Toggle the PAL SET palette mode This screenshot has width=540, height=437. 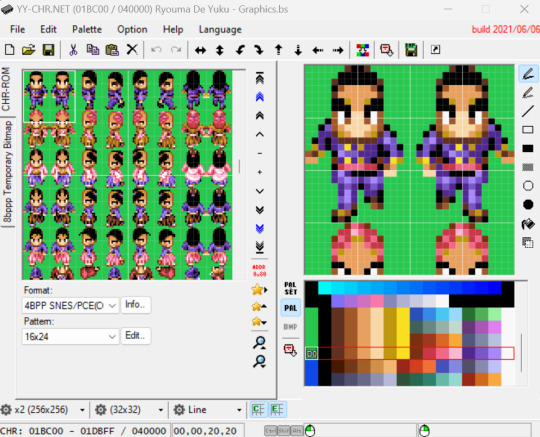(x=291, y=289)
